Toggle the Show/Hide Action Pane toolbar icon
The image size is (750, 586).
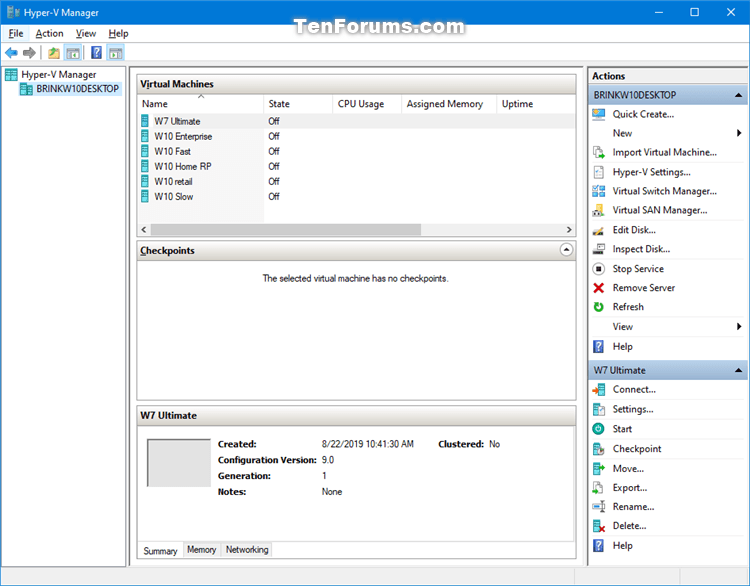(x=115, y=53)
